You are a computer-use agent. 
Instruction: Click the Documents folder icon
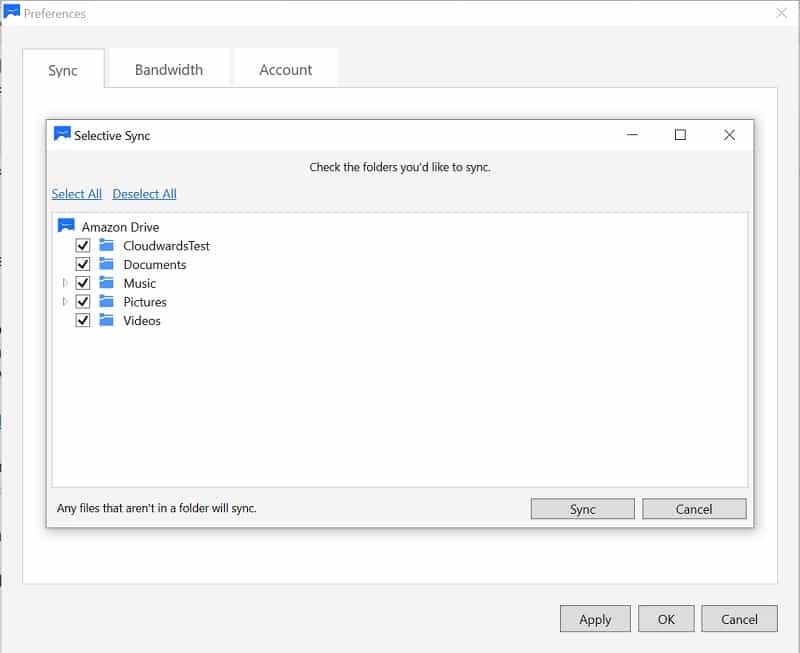click(x=106, y=264)
